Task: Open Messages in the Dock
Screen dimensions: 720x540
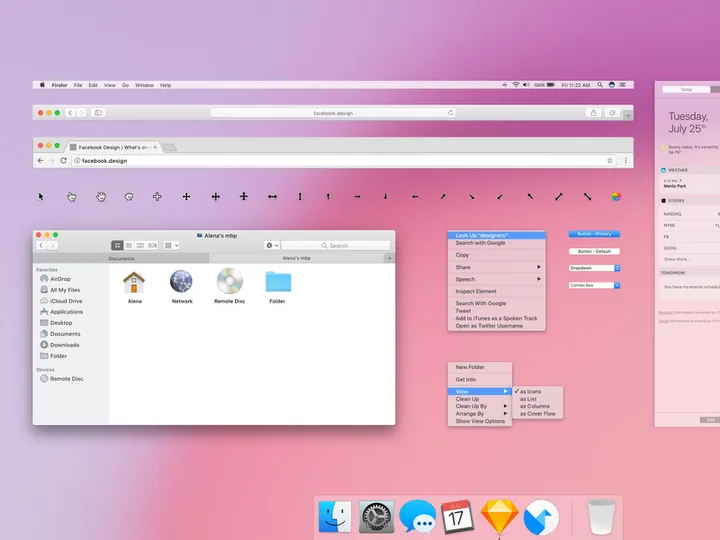Action: tap(417, 517)
